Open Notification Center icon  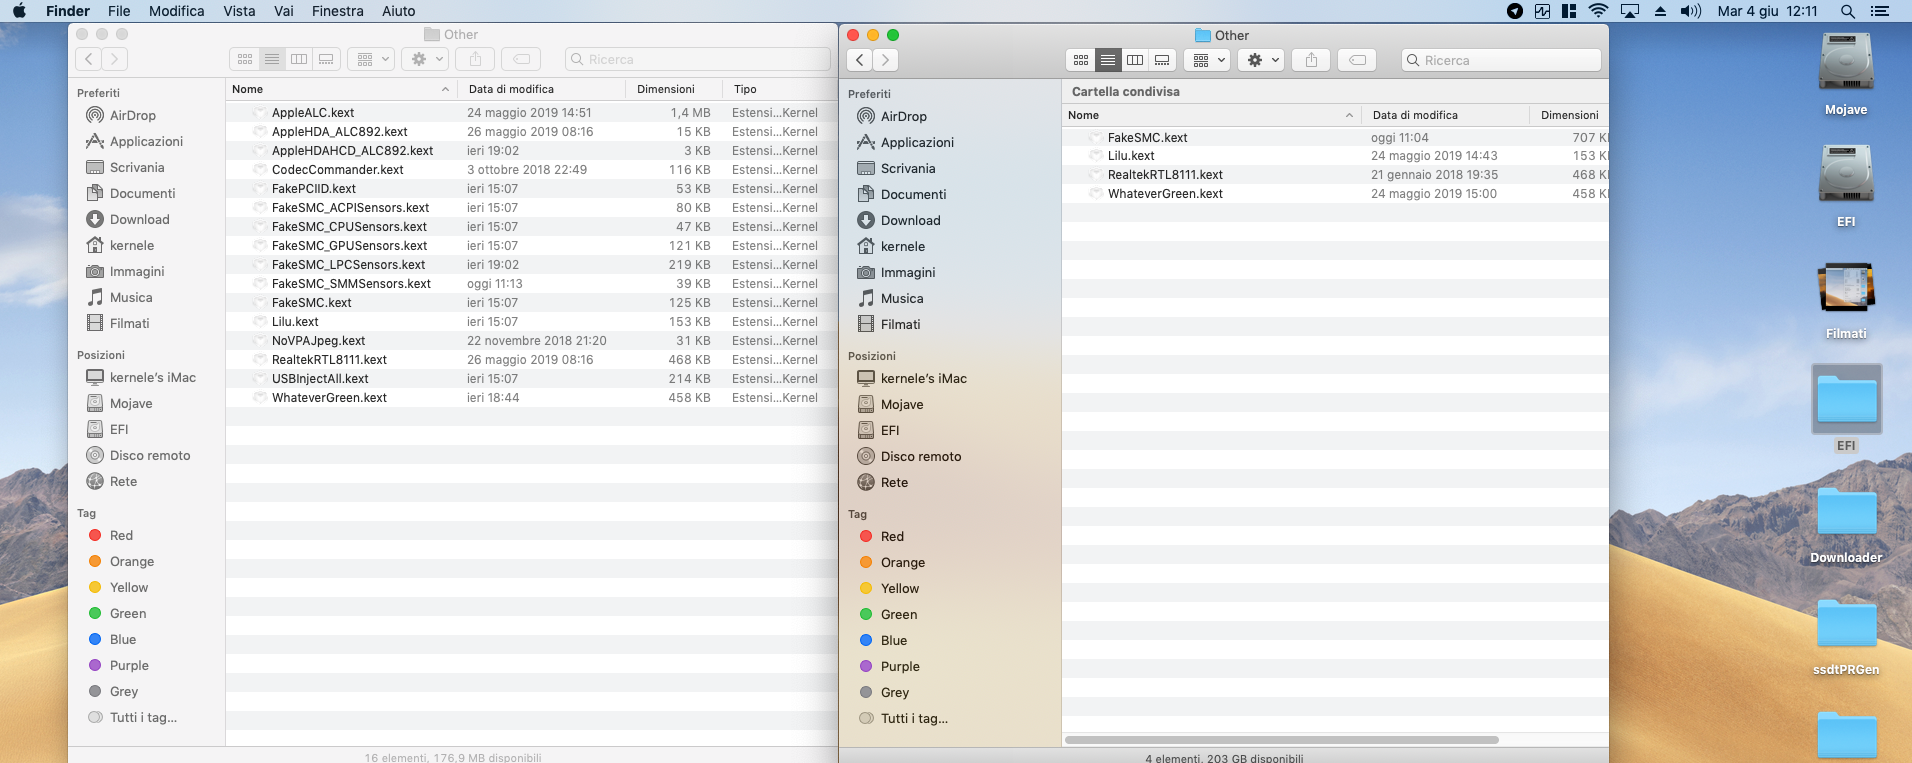(1880, 11)
